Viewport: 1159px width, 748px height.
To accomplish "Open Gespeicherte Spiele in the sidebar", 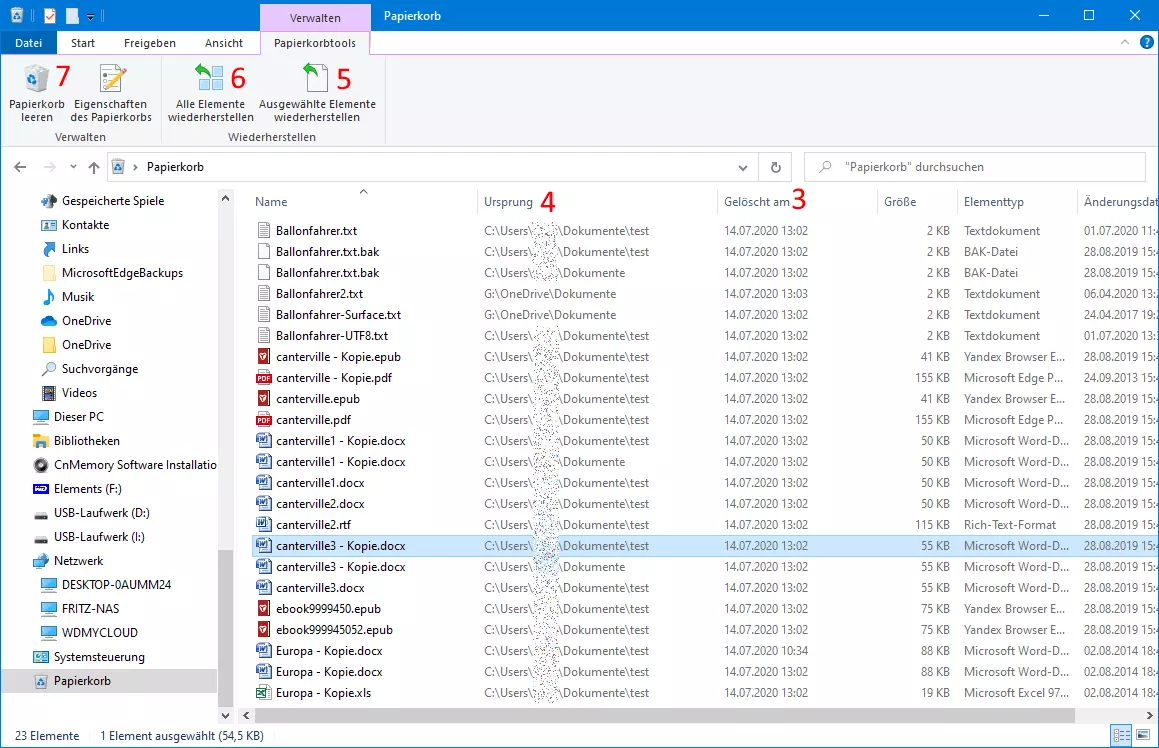I will click(113, 201).
